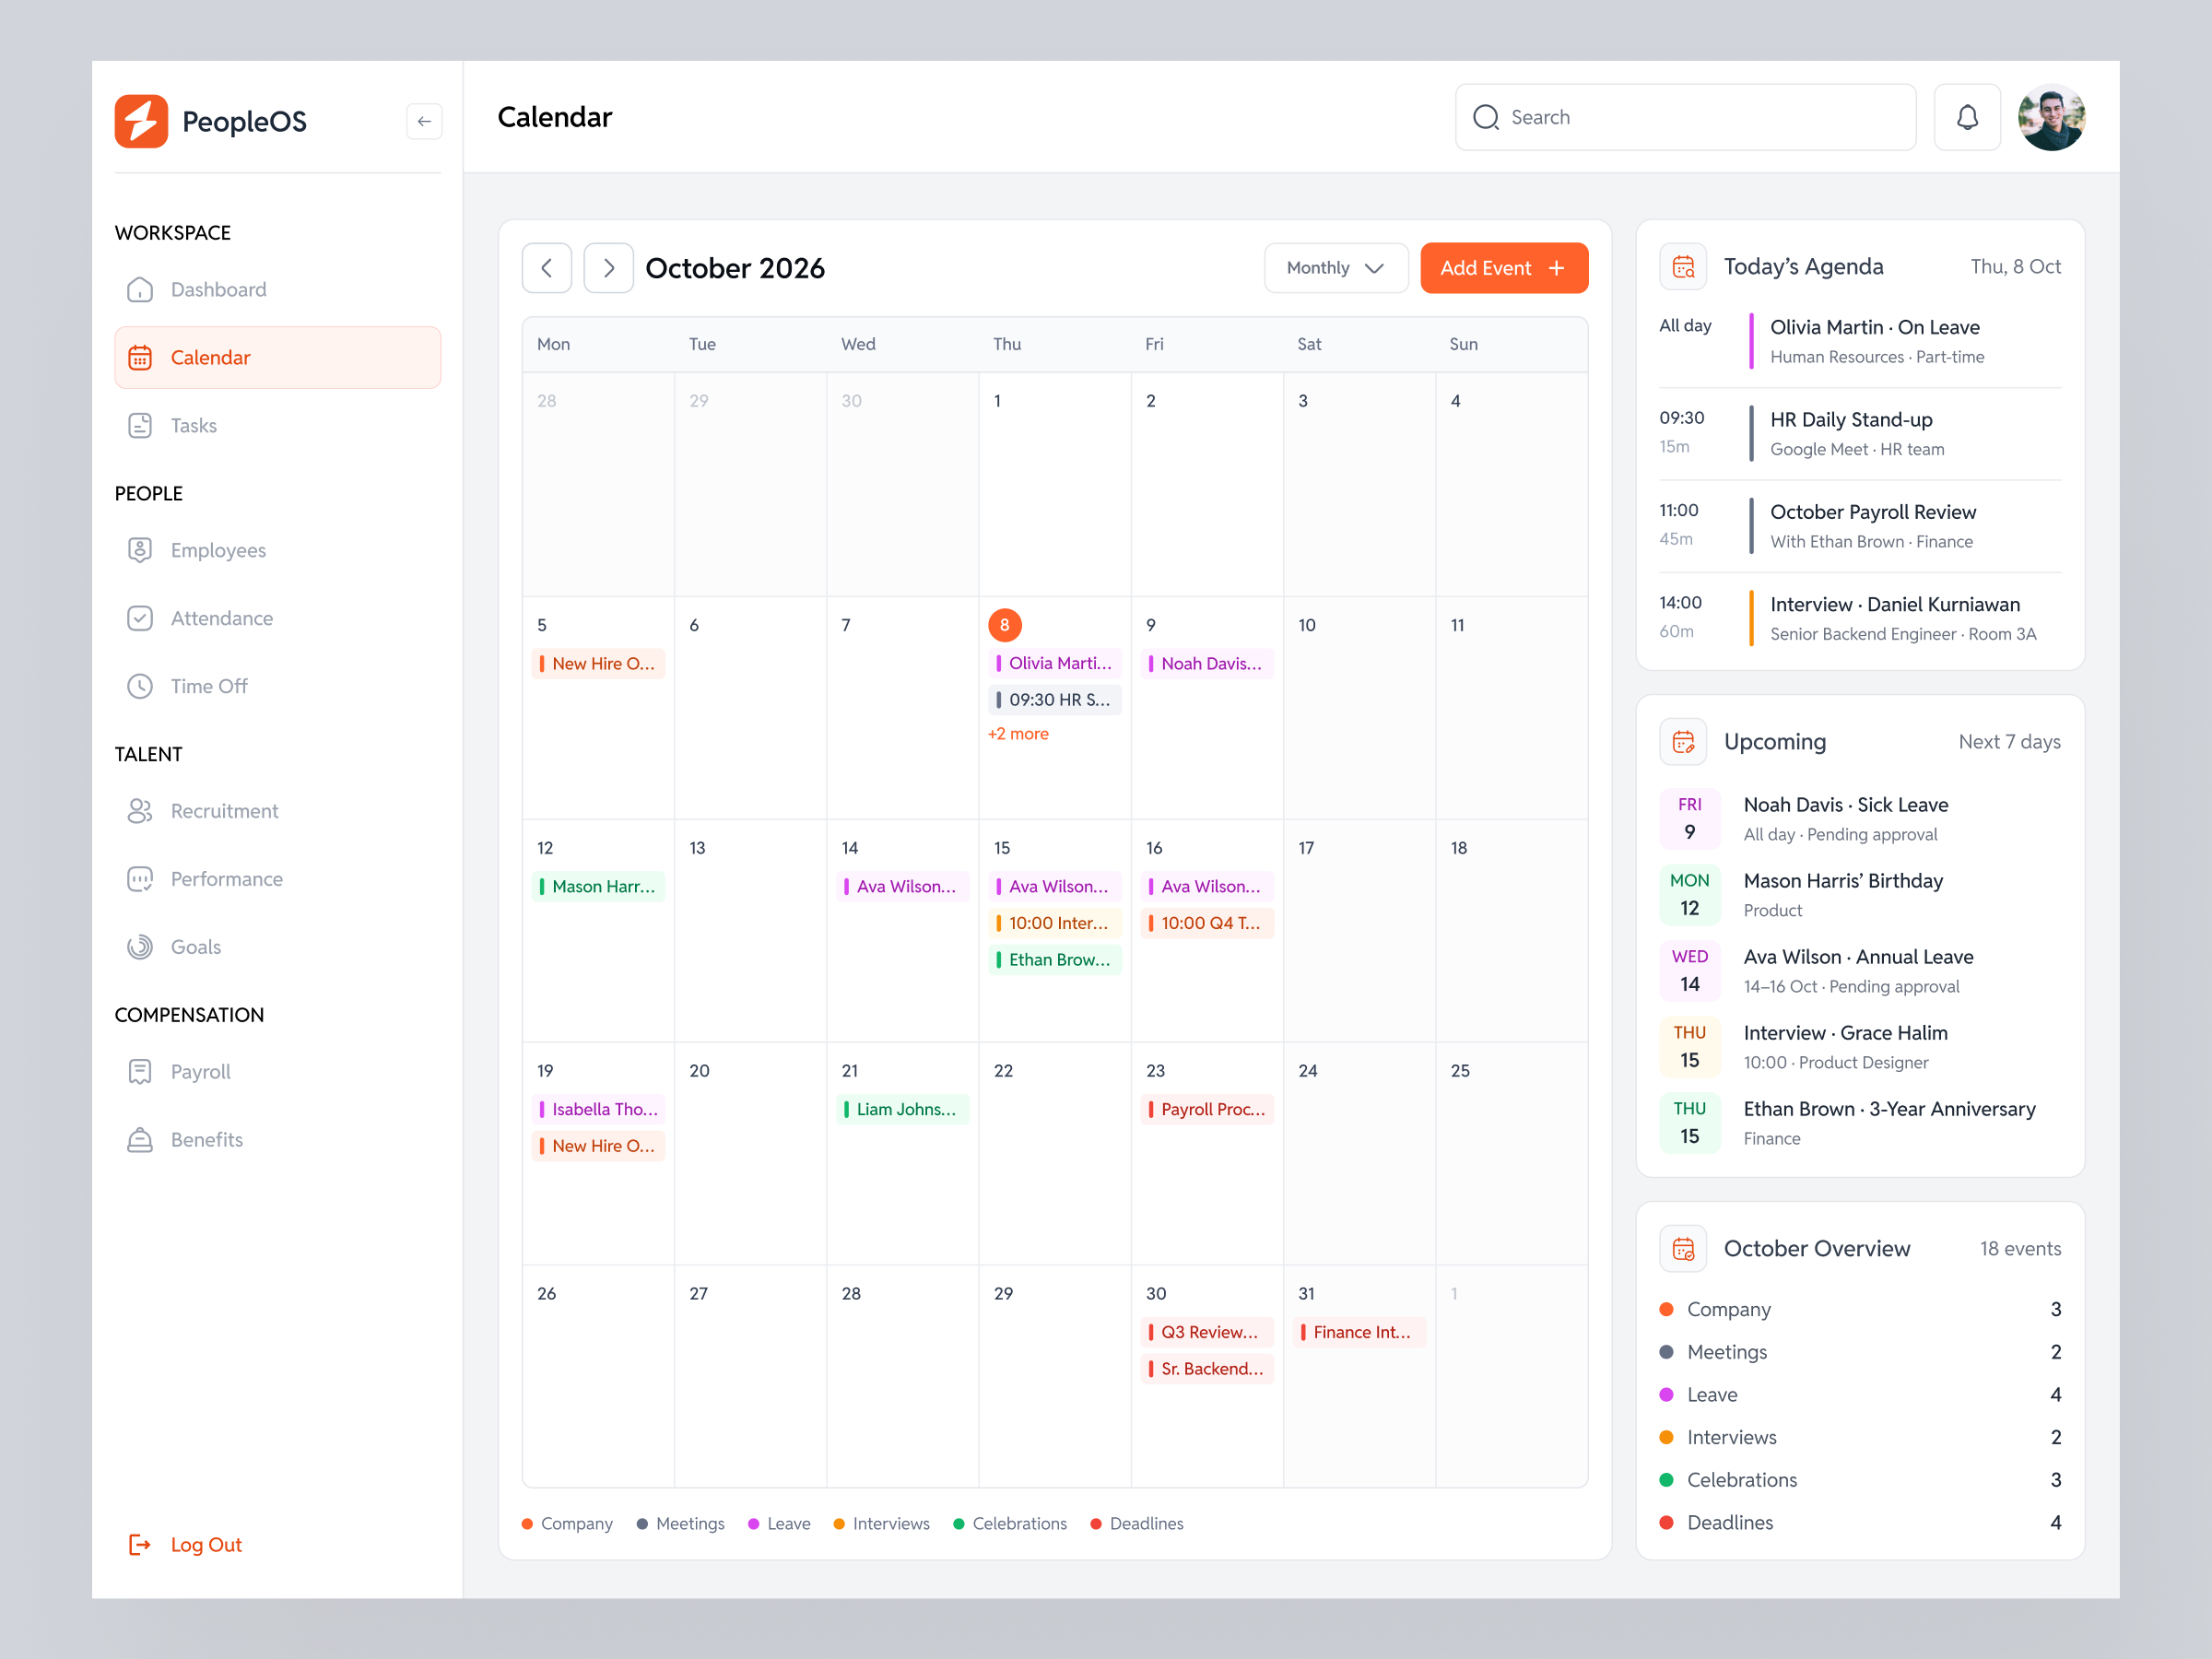Open Attendance in sidebar
Viewport: 2212px width, 1659px height.
tap(277, 618)
